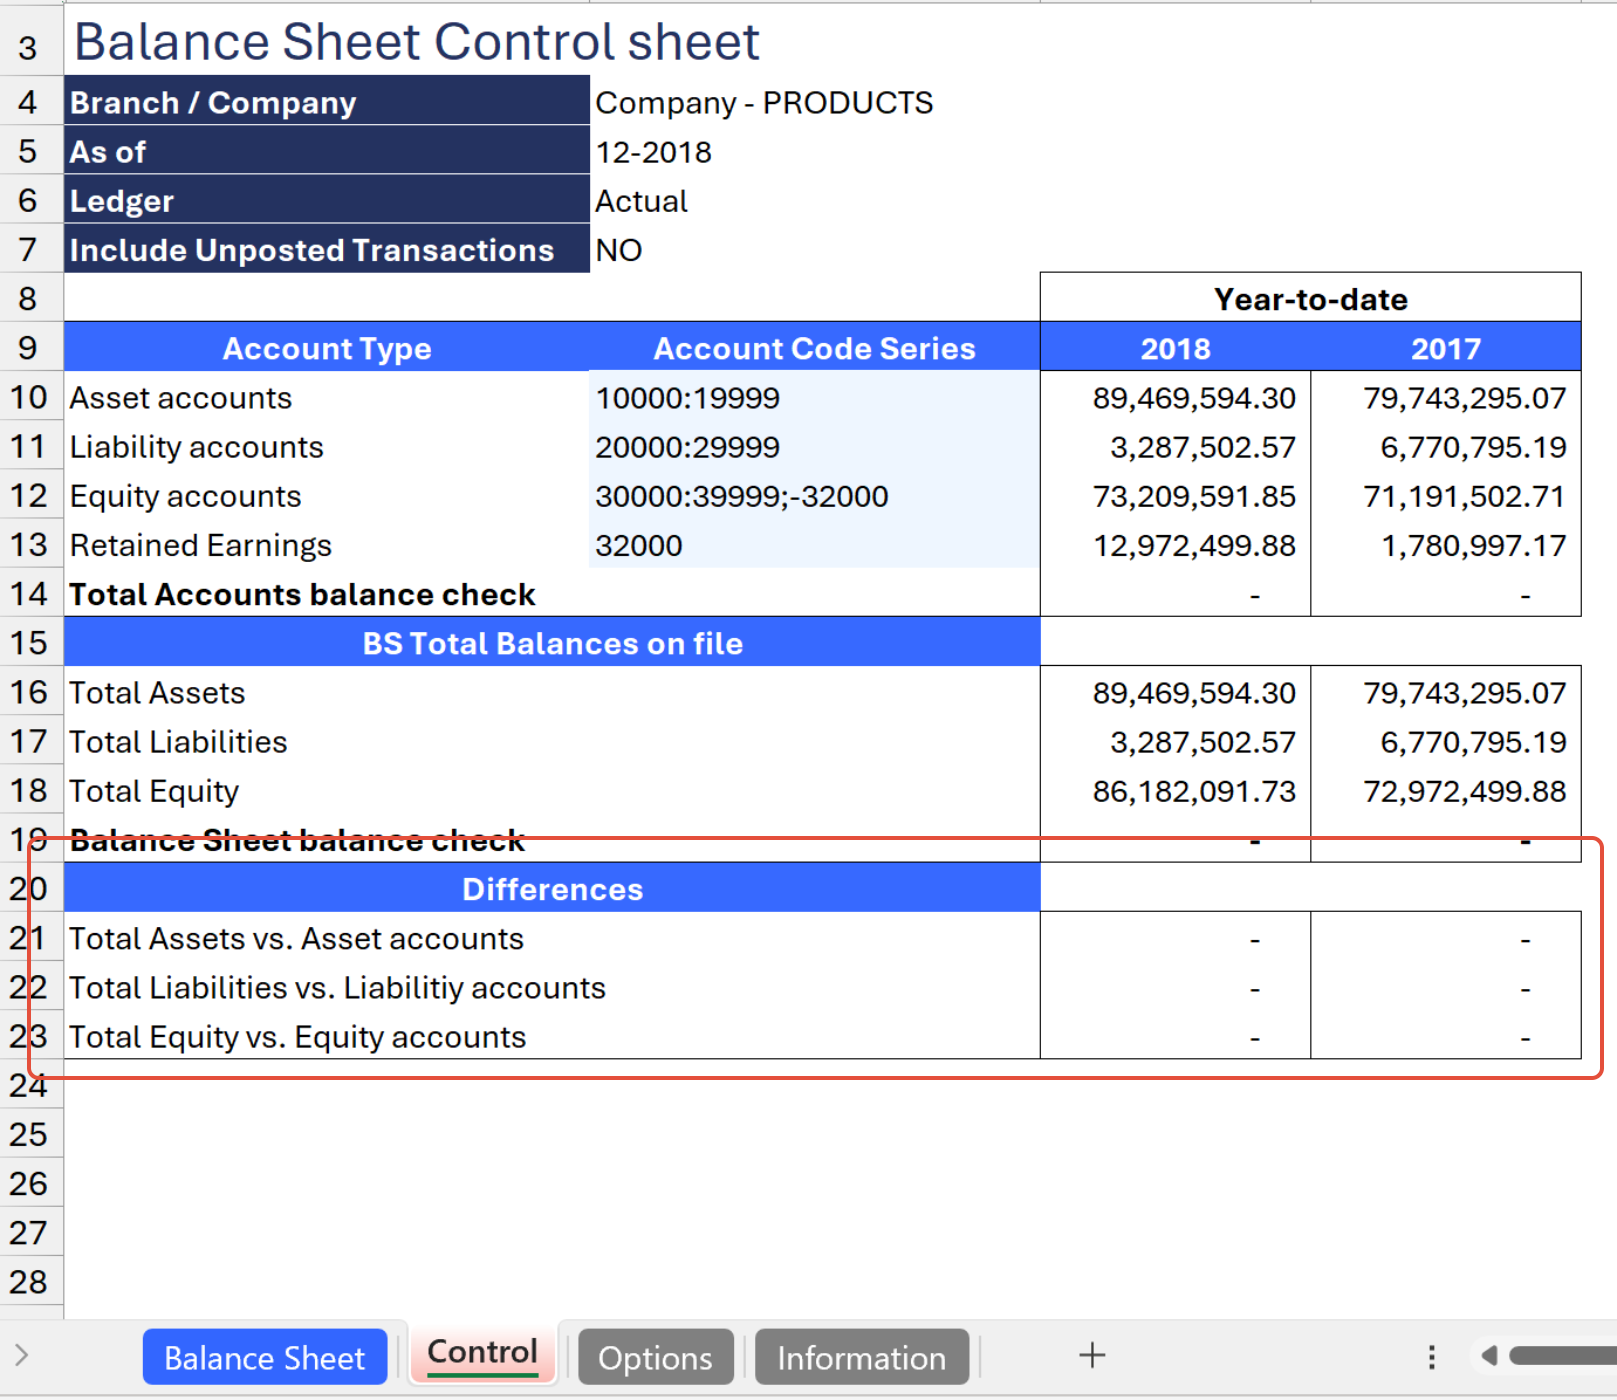Select the '30000:39999;-32000' code series cell
This screenshot has height=1400, width=1617.
point(814,495)
